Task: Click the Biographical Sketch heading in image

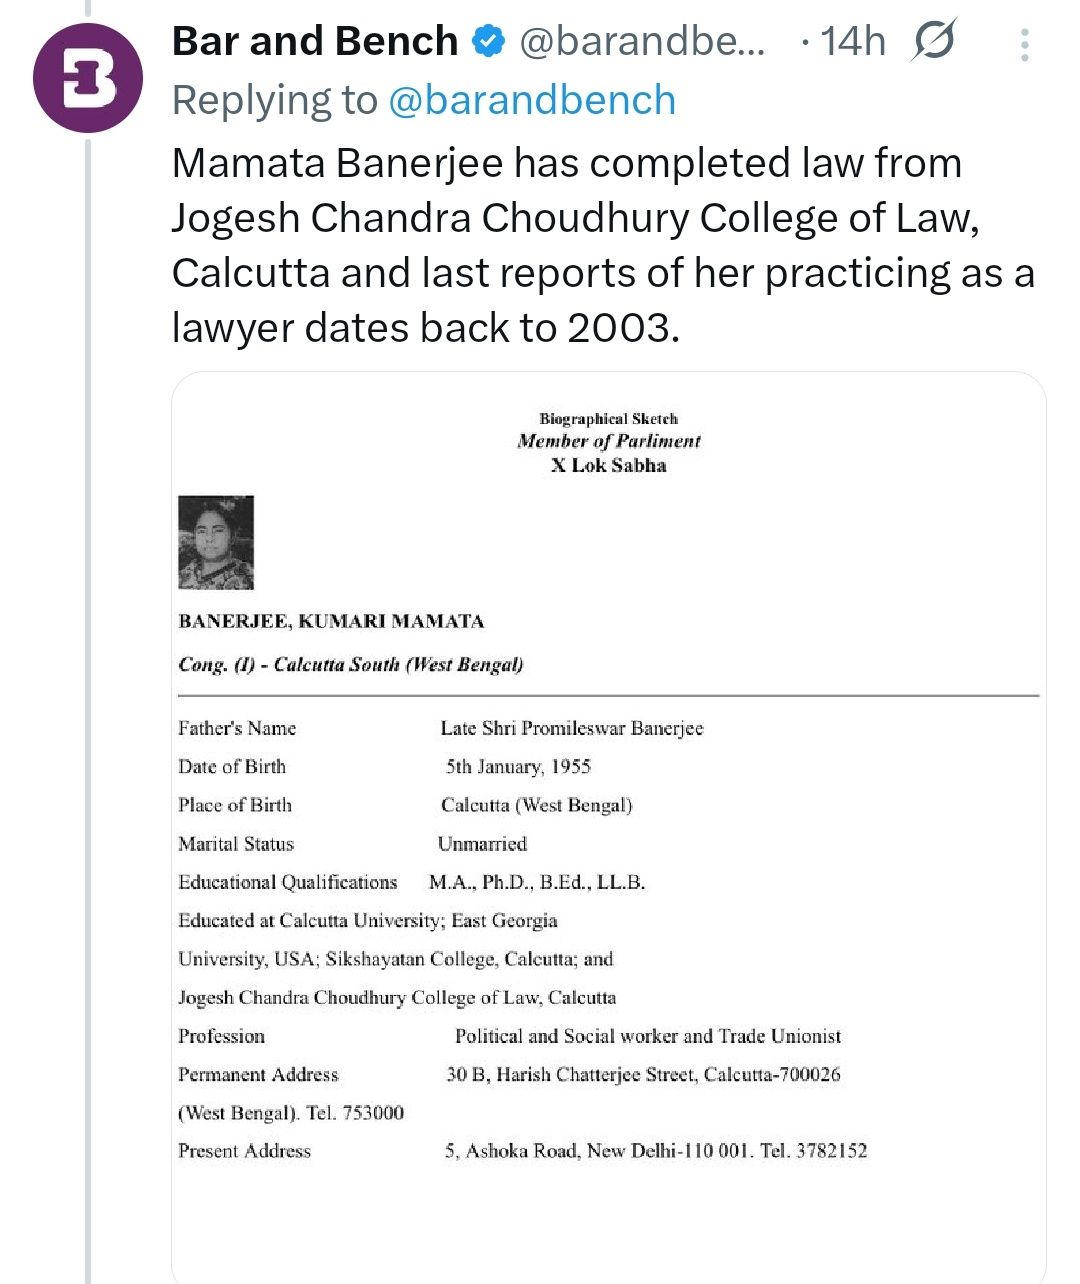Action: 608,419
